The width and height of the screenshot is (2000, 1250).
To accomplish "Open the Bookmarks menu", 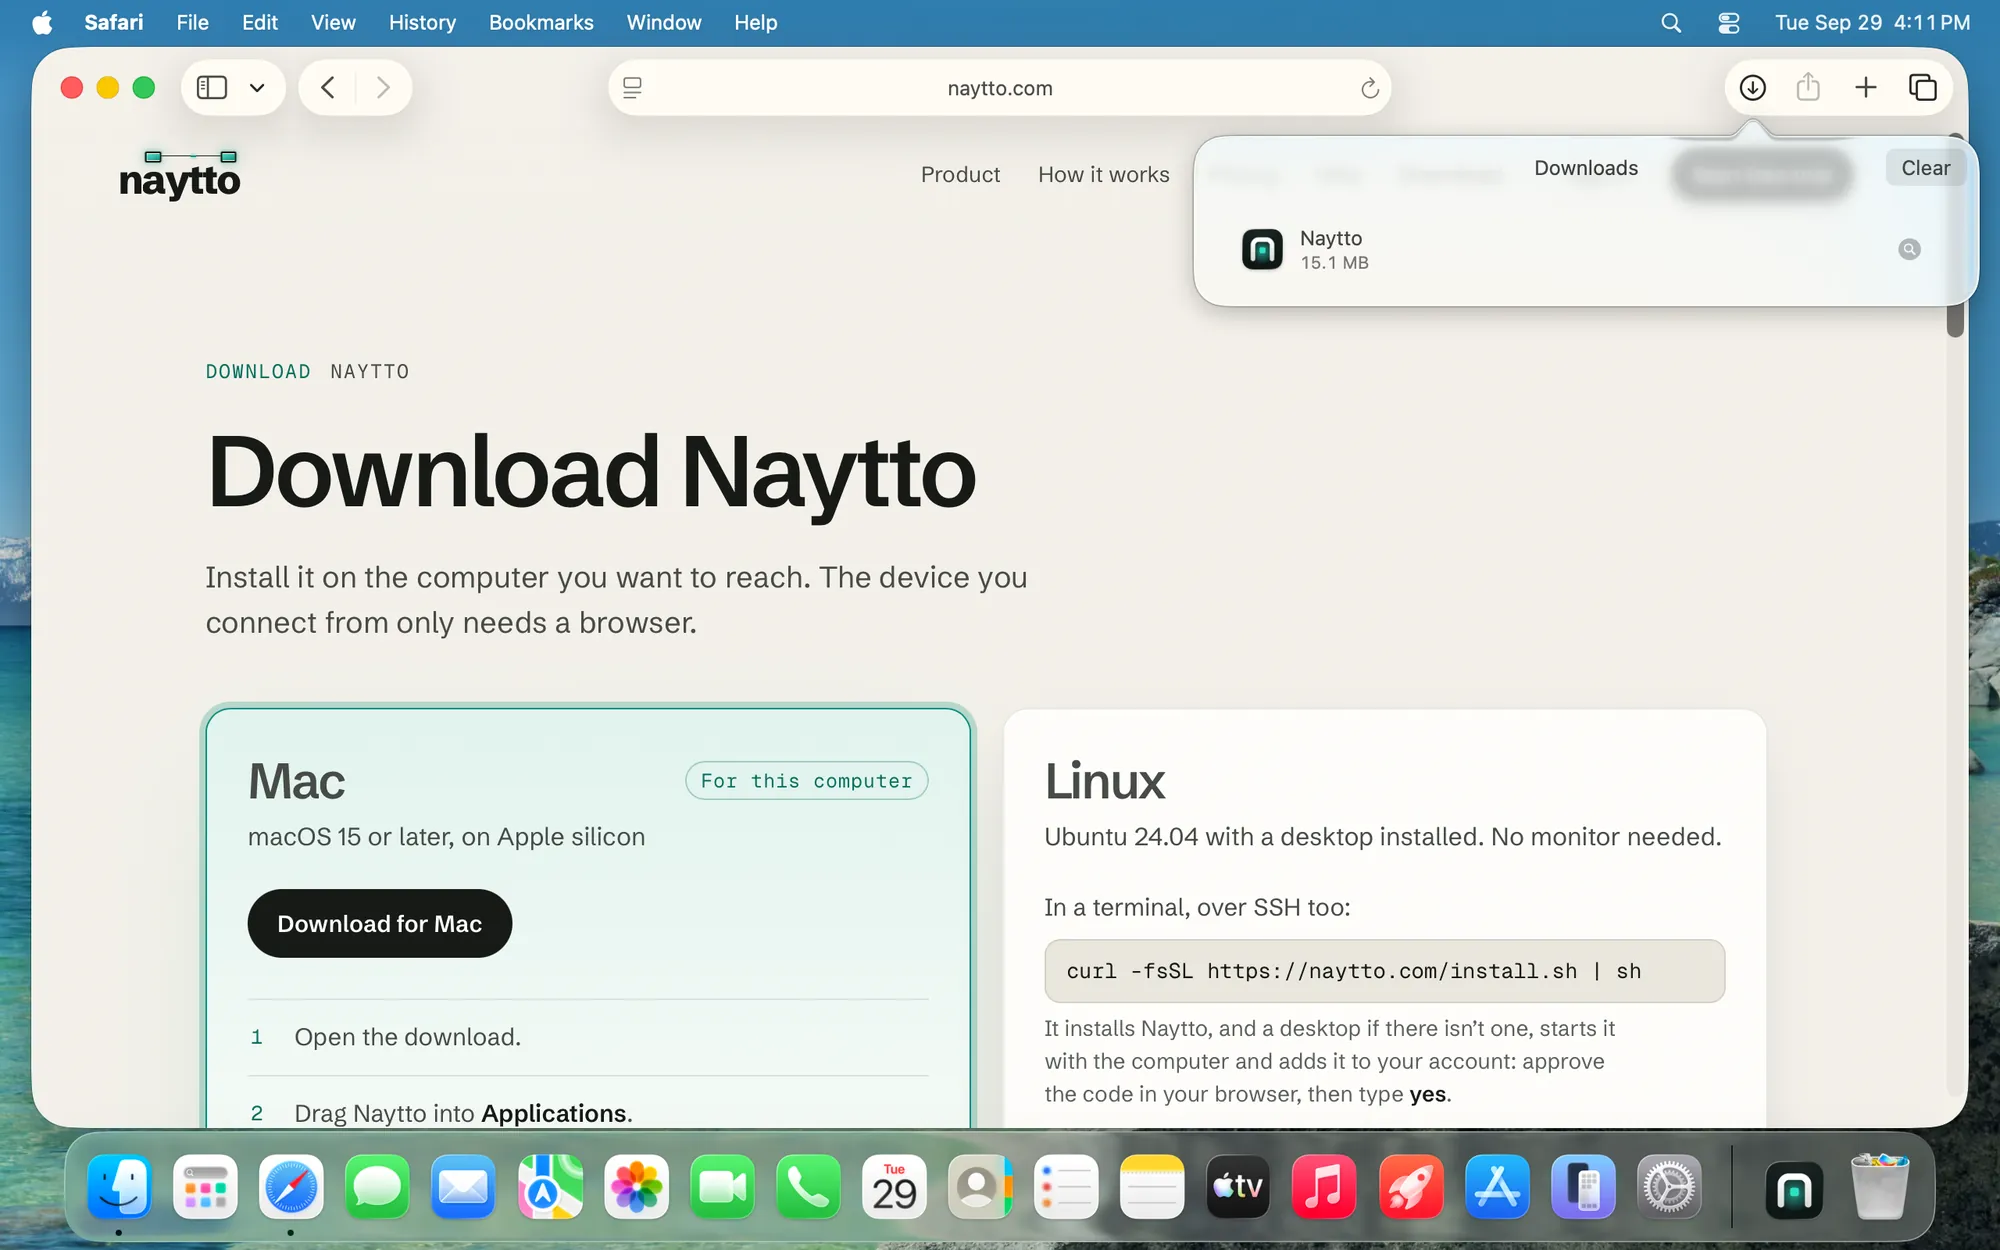I will pyautogui.click(x=541, y=22).
